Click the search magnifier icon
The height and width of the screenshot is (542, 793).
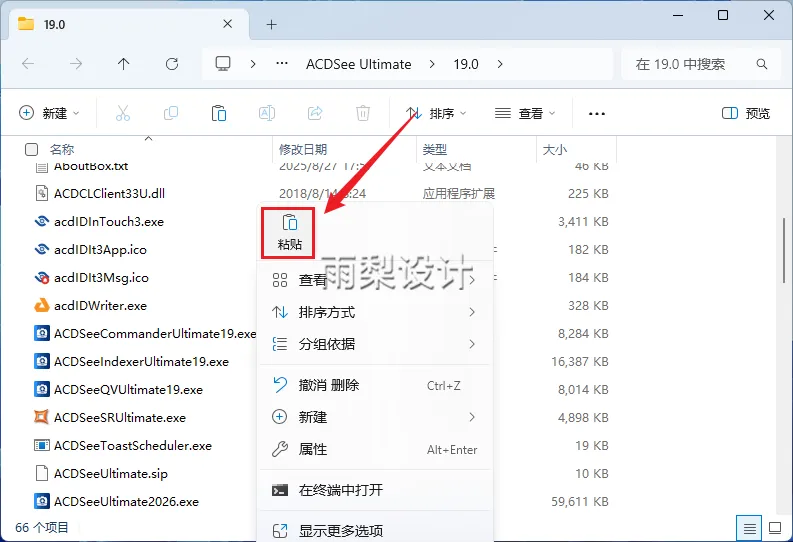[x=762, y=64]
